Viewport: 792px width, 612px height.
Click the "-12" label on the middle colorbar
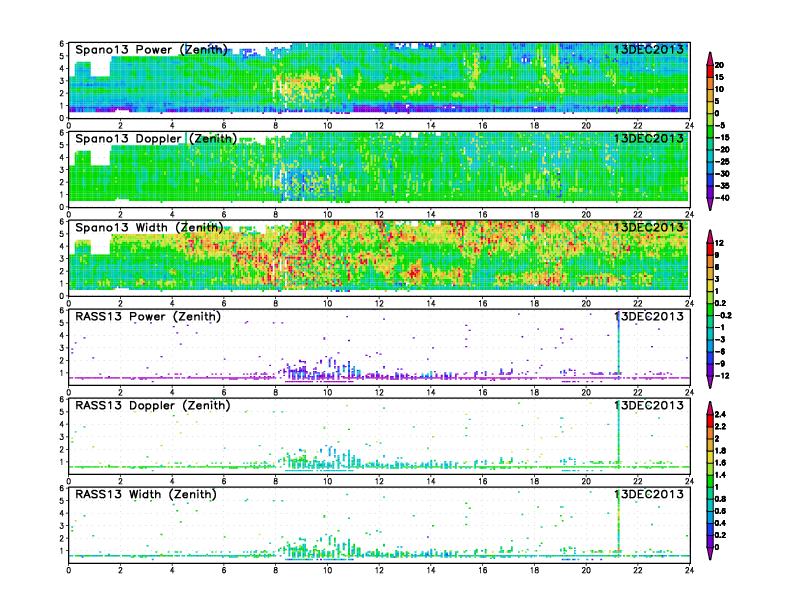pyautogui.click(x=722, y=376)
